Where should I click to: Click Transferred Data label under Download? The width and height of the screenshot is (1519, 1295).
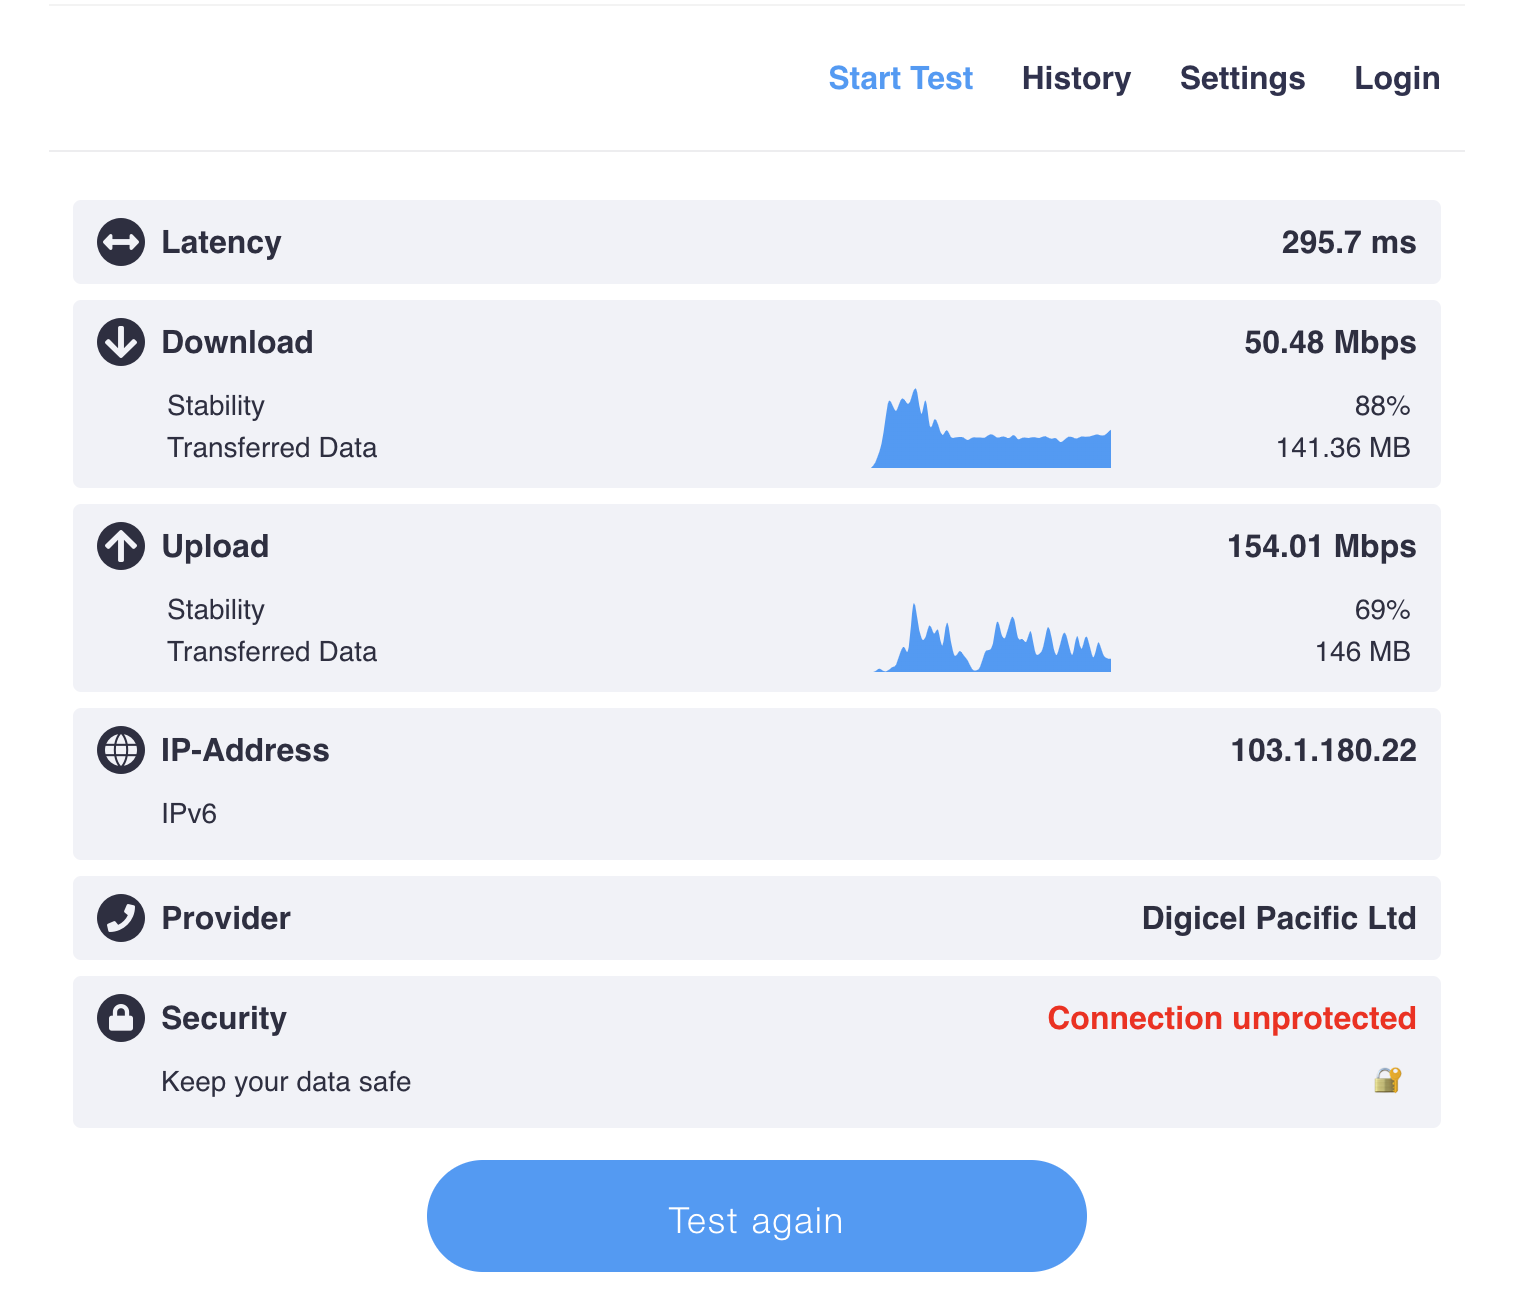click(x=272, y=448)
